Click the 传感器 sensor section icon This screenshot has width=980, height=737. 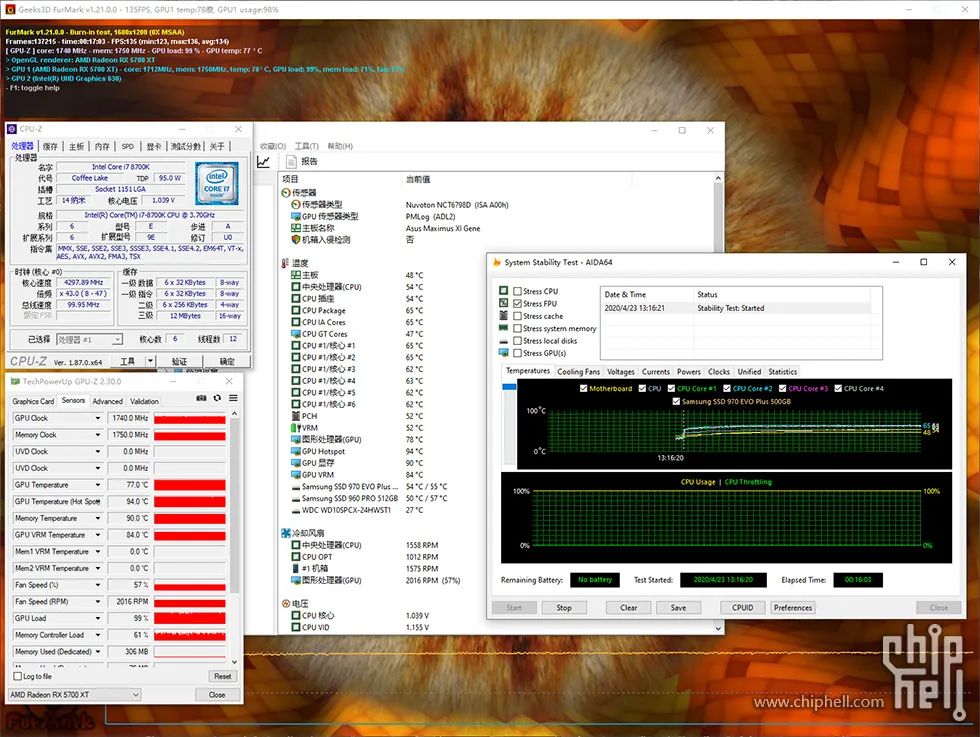[x=286, y=193]
